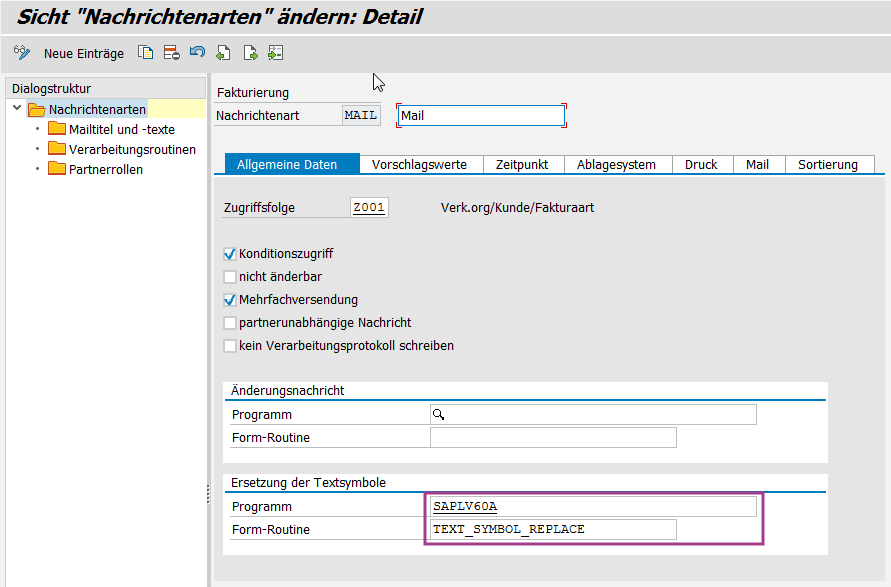Go to the next entry icon
This screenshot has width=891, height=587.
(x=250, y=53)
